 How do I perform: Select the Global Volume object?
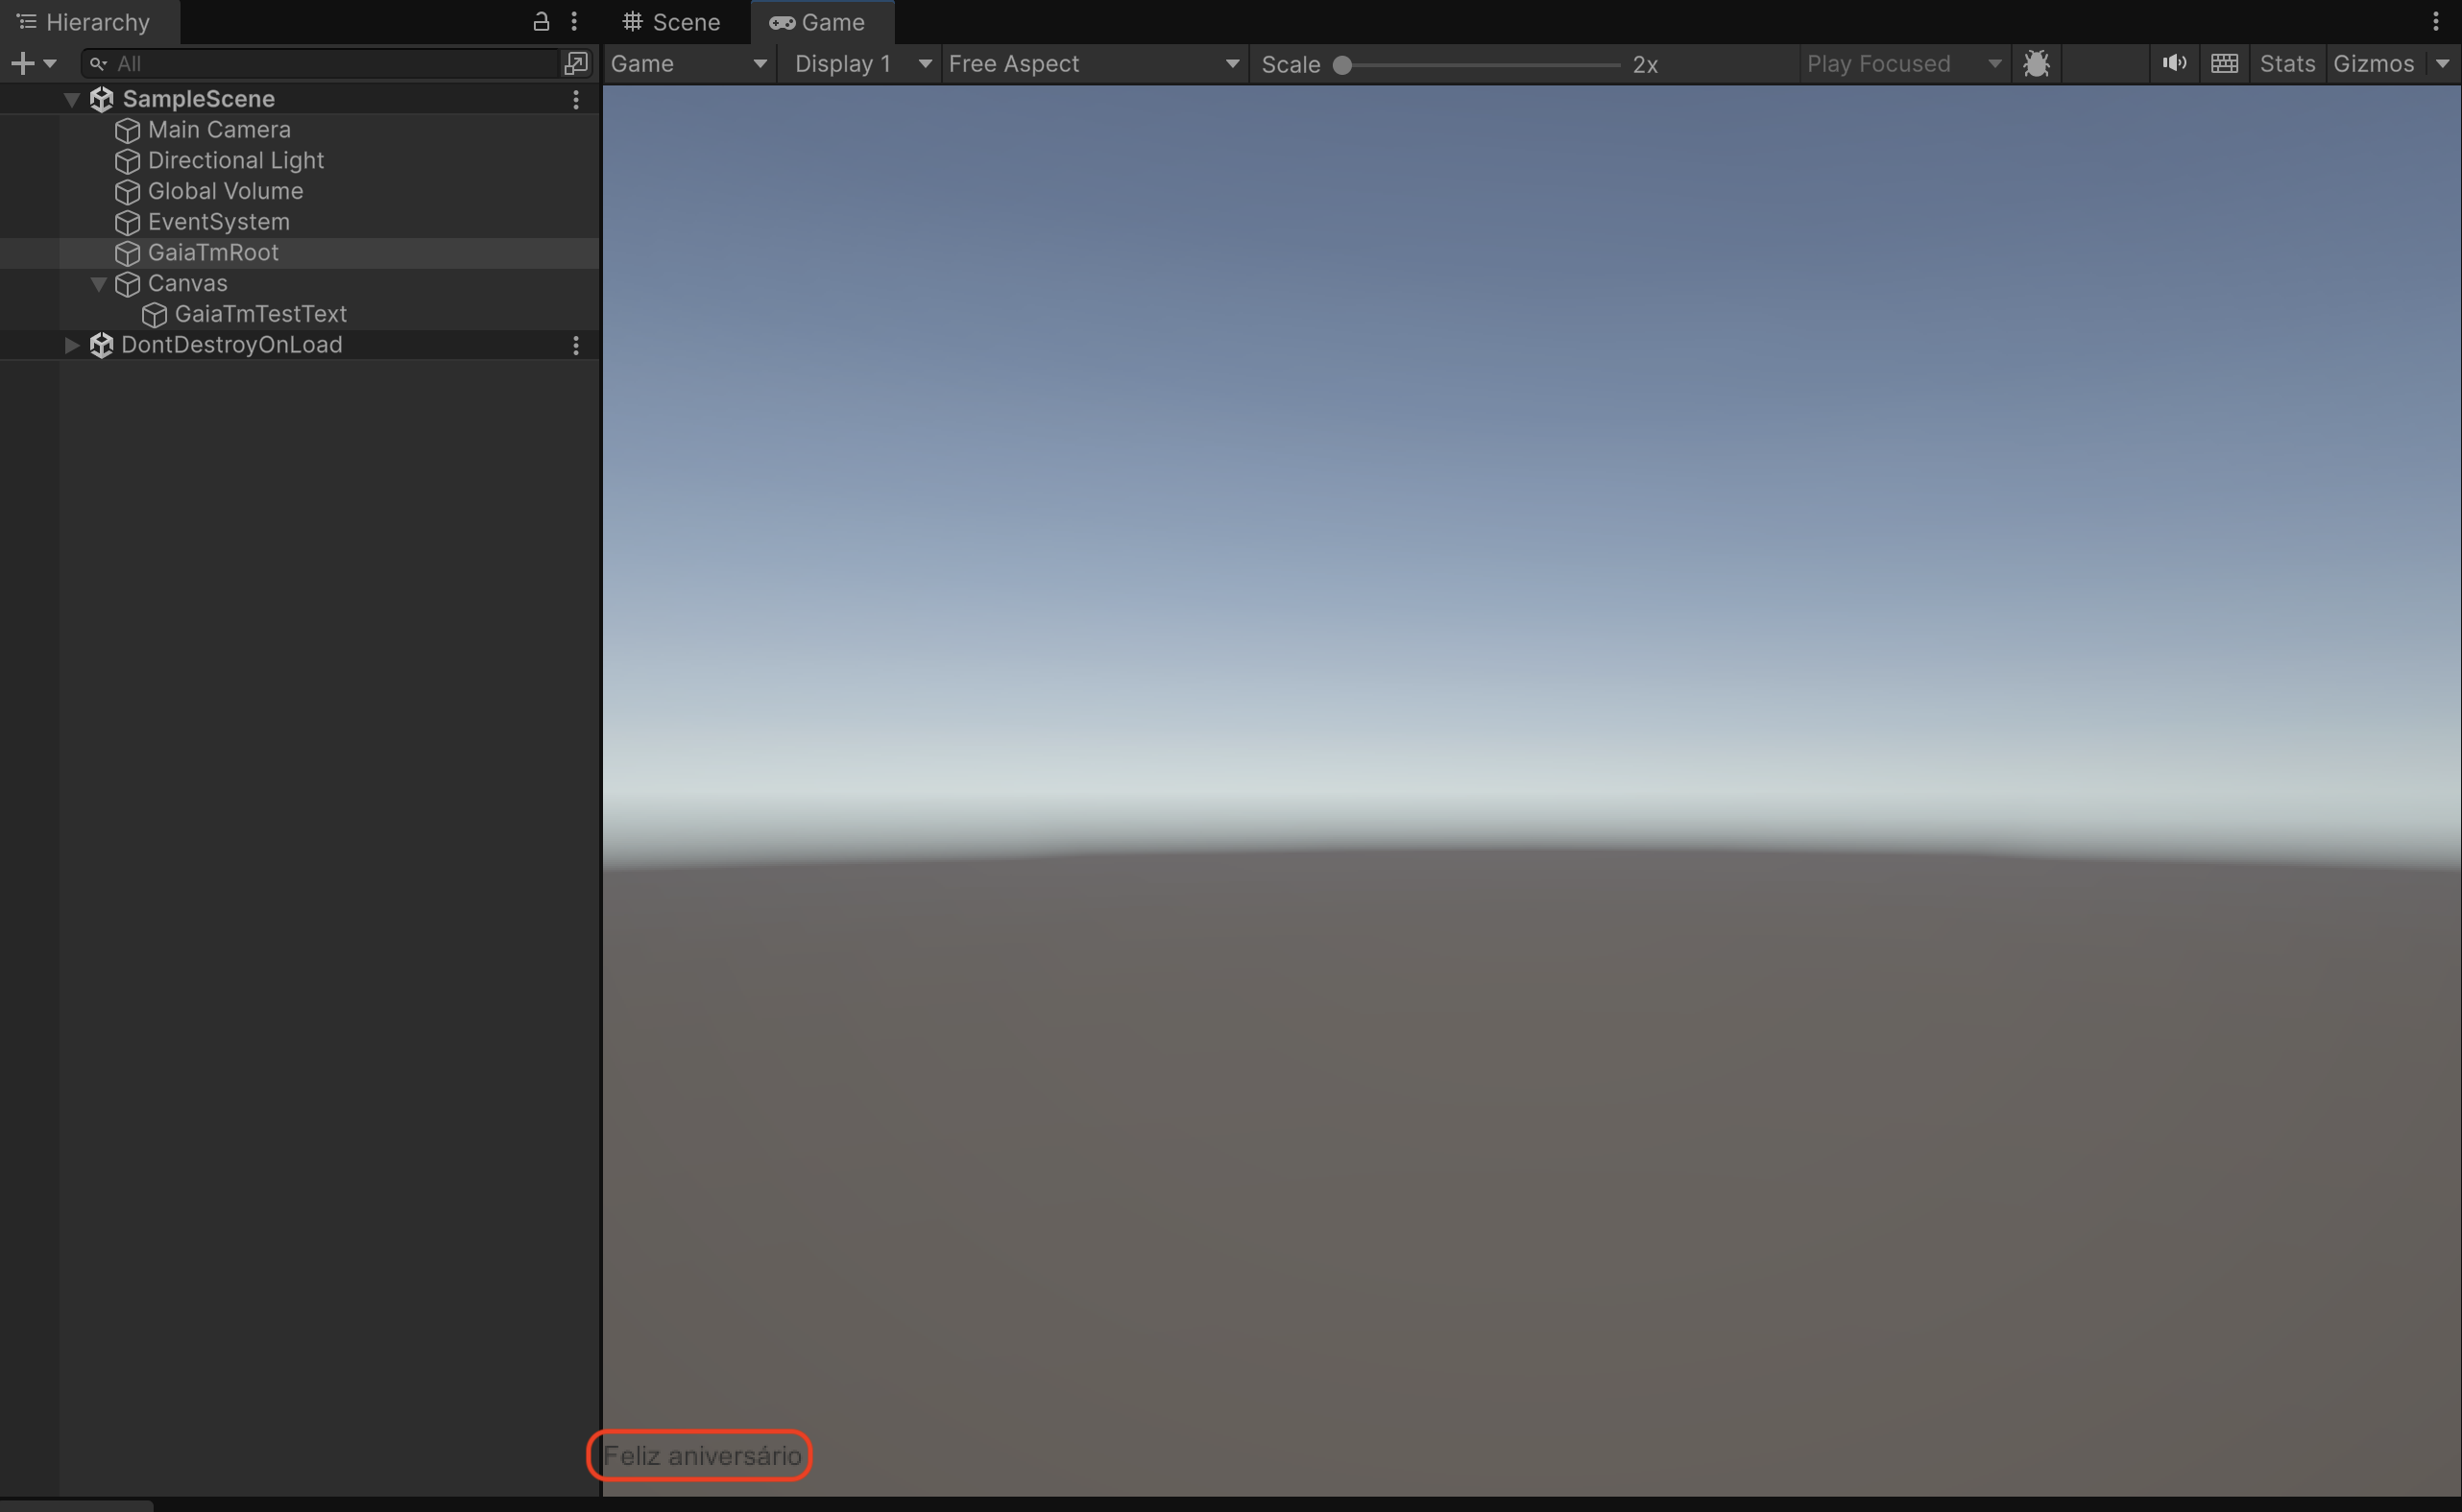pyautogui.click(x=225, y=191)
